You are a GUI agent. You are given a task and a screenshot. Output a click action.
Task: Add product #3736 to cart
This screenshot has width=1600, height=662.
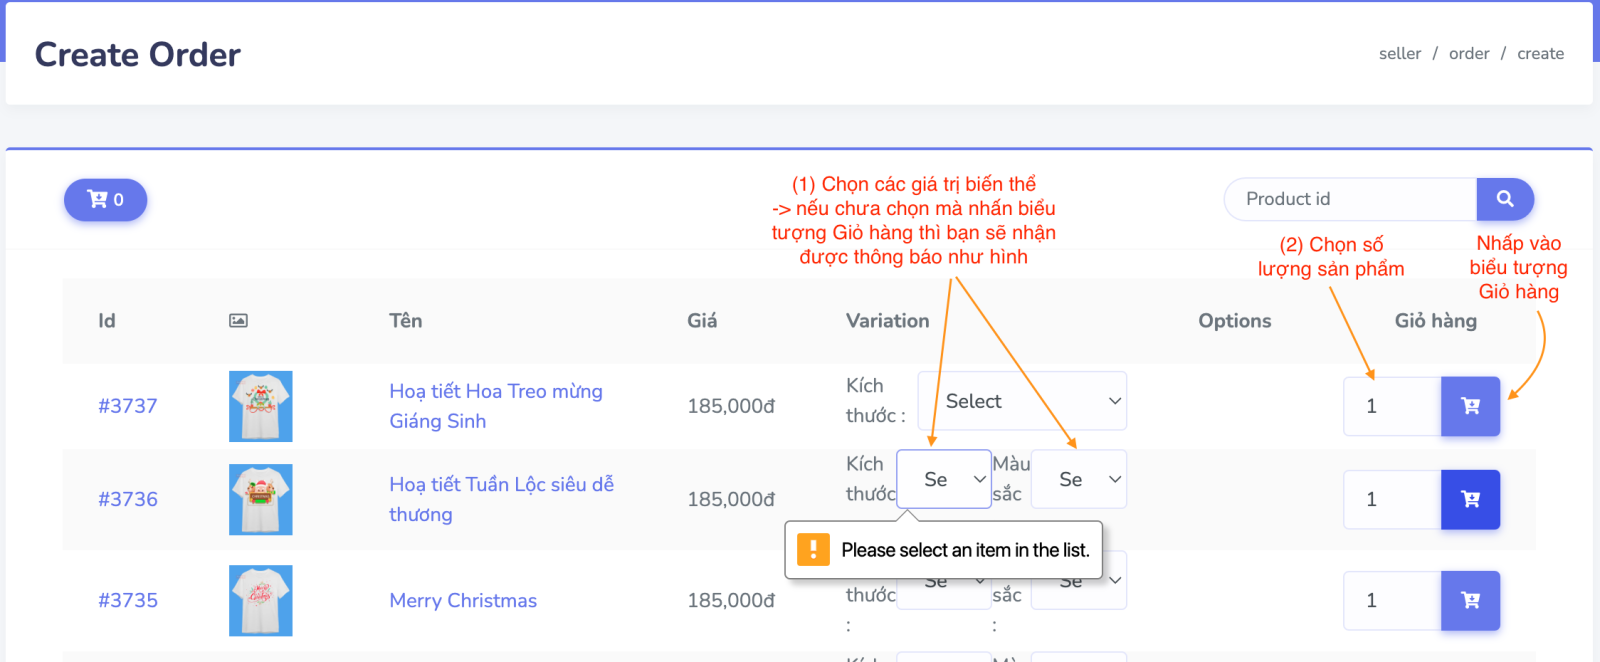pyautogui.click(x=1470, y=499)
